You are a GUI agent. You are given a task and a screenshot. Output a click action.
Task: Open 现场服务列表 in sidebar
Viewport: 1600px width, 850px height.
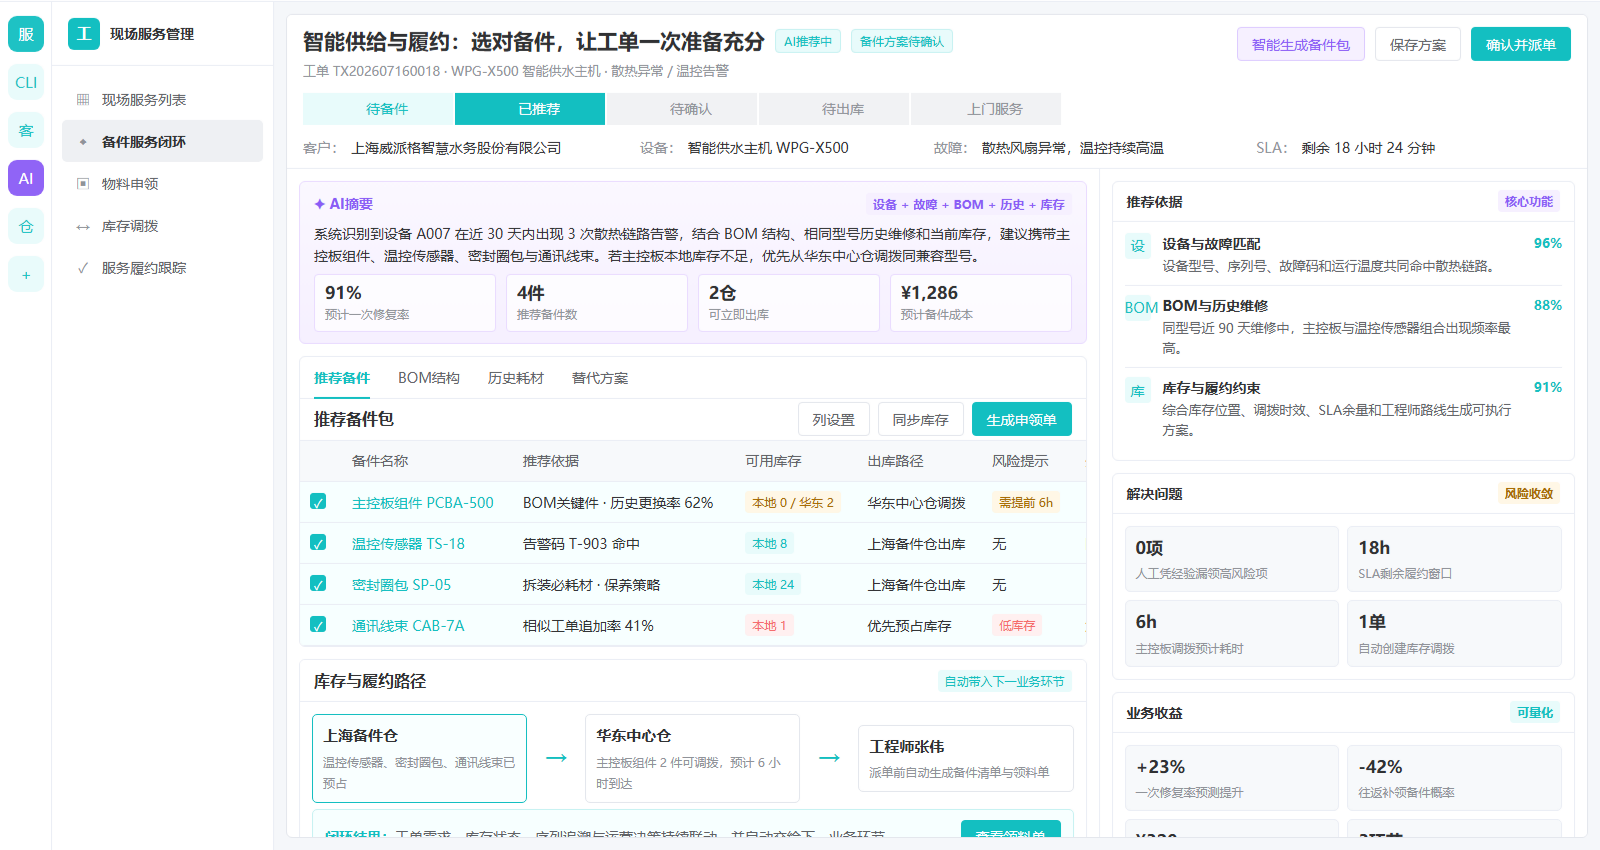pyautogui.click(x=162, y=100)
